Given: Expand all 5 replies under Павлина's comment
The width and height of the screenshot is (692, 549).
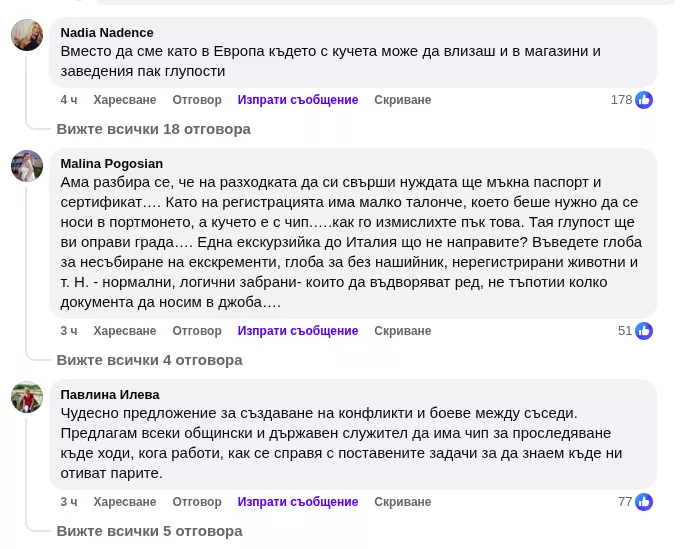Looking at the screenshot, I should point(149,531).
